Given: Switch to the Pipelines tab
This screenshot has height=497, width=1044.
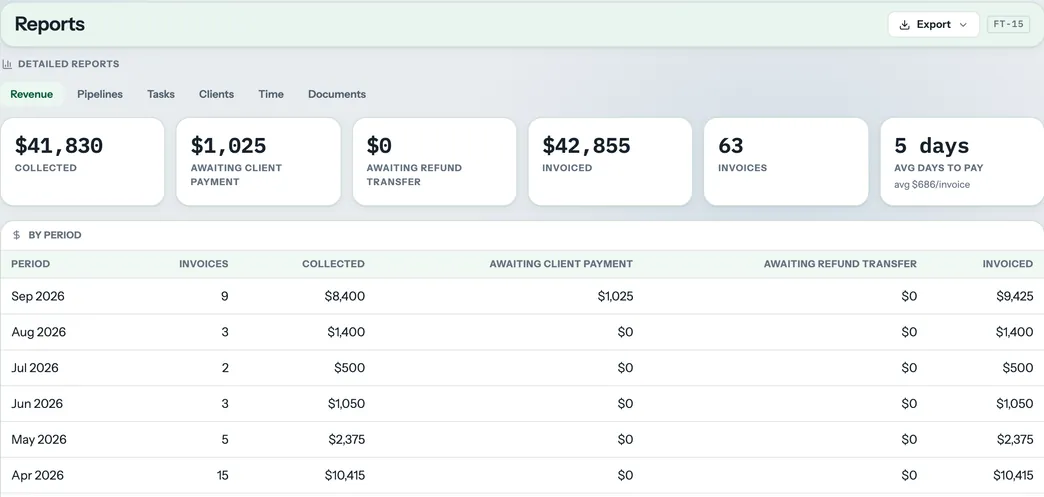Looking at the screenshot, I should point(100,94).
